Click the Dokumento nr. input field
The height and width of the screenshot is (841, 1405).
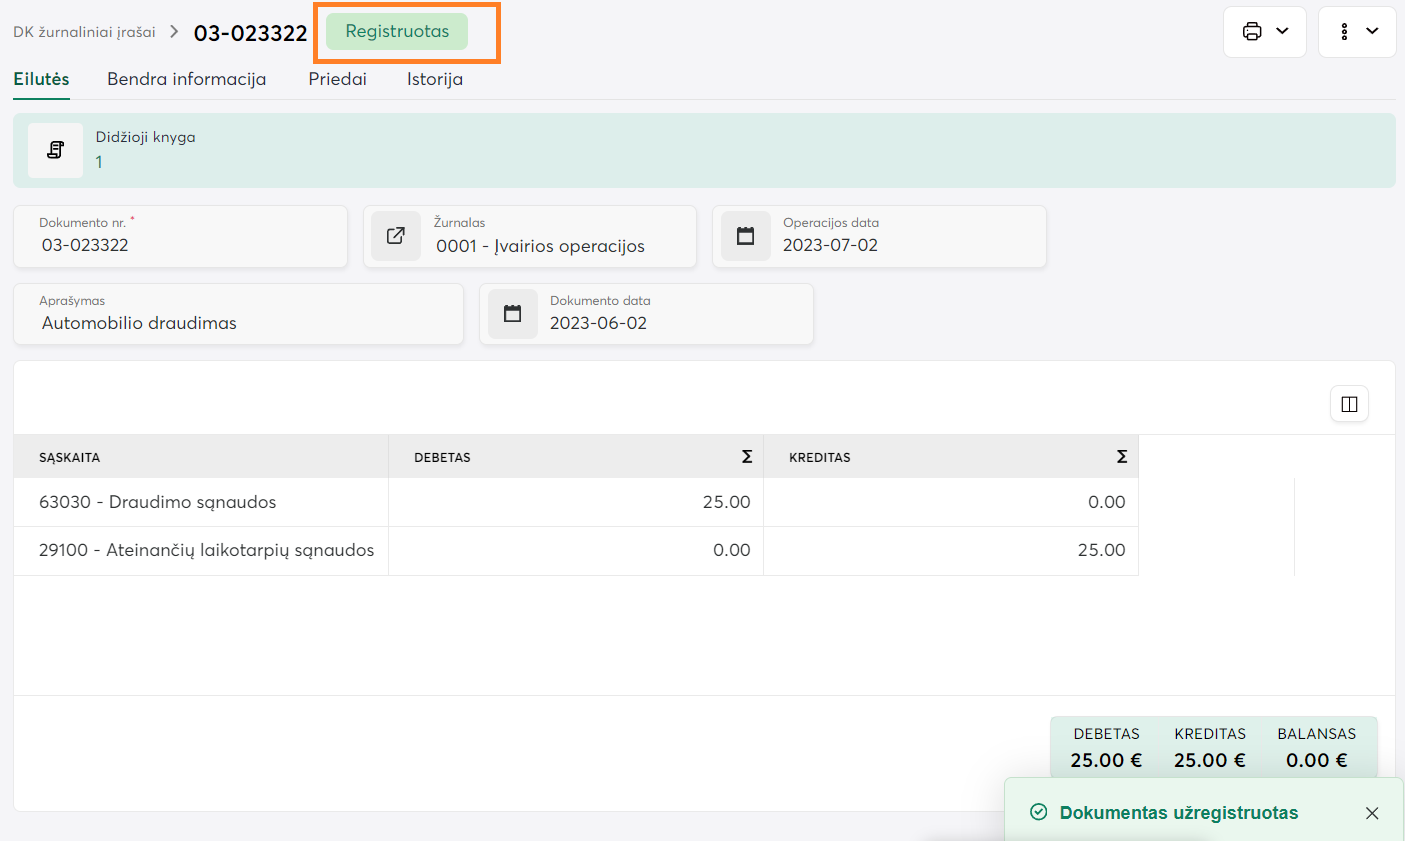click(180, 245)
